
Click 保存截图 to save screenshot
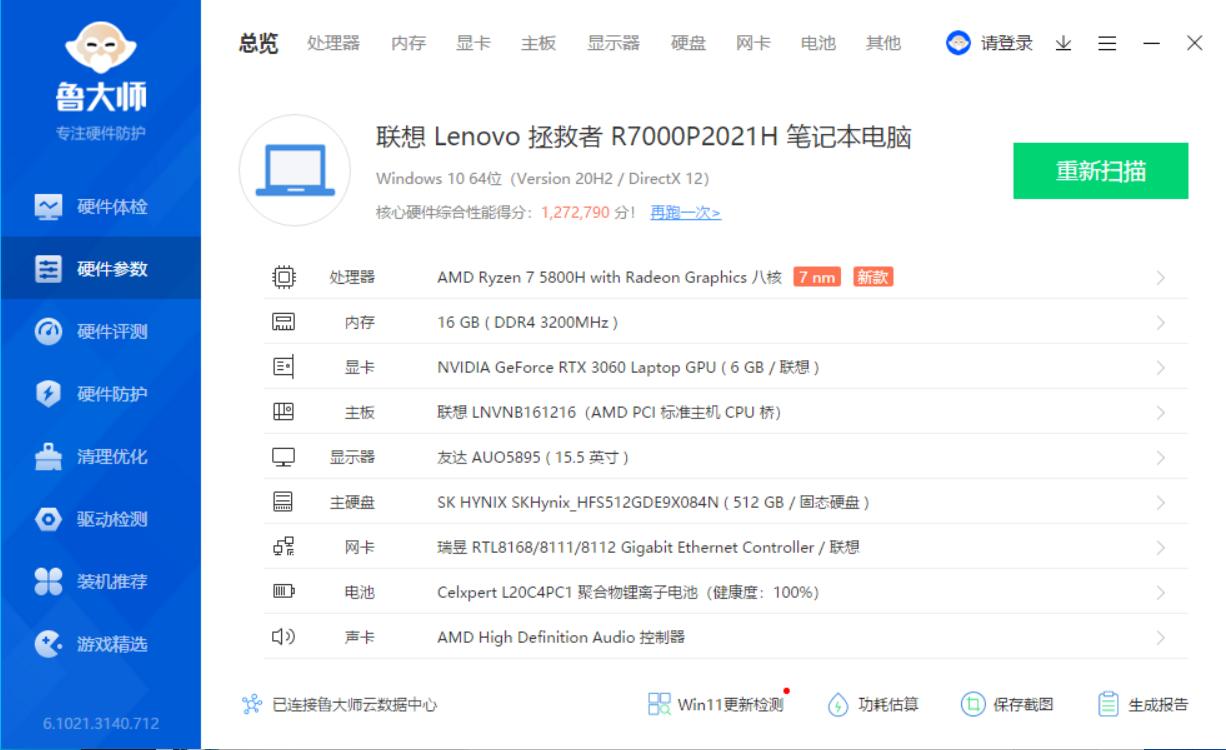pyautogui.click(x=1007, y=704)
